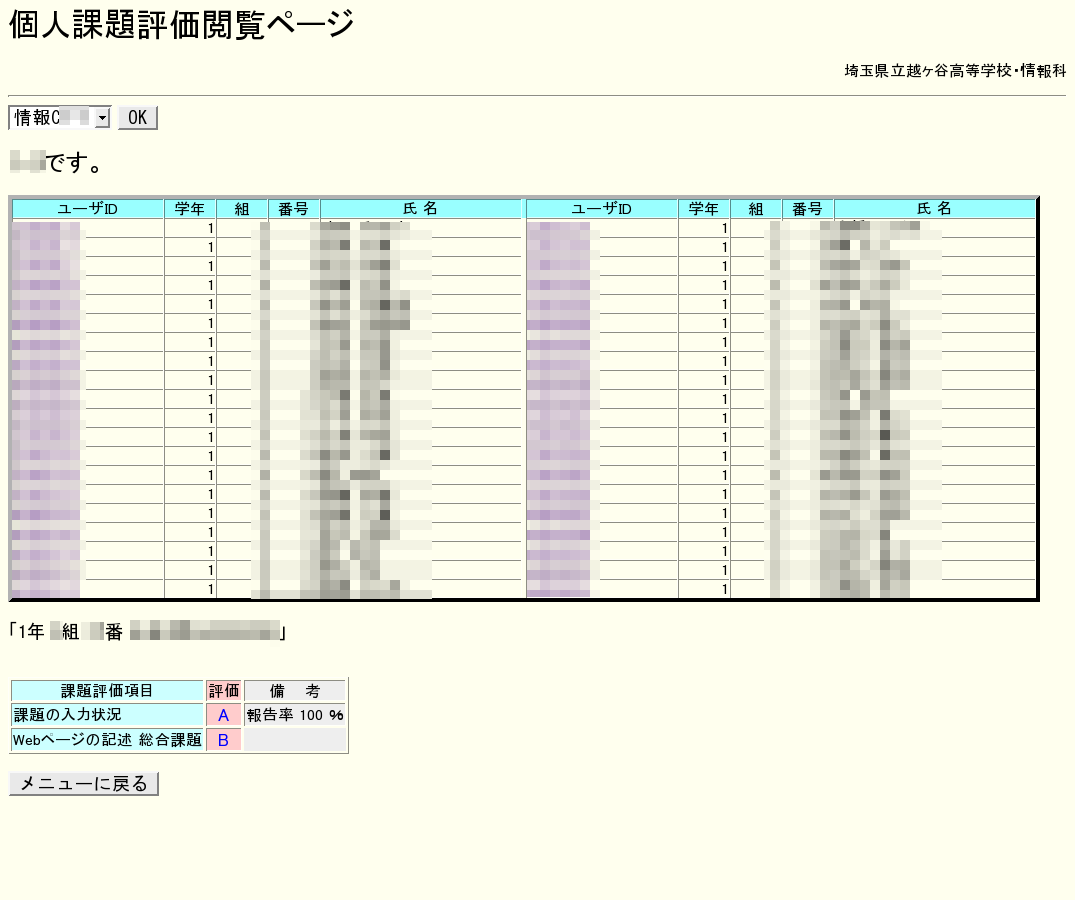Screen dimensions: 1075x900
Task: Click the 評価 column header cell
Action: pos(224,691)
